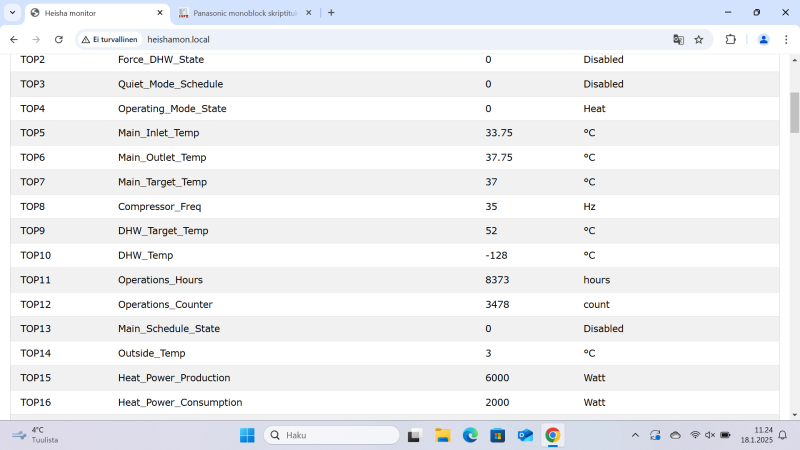Open the browser extensions puzzle icon
The image size is (800, 450).
click(731, 39)
